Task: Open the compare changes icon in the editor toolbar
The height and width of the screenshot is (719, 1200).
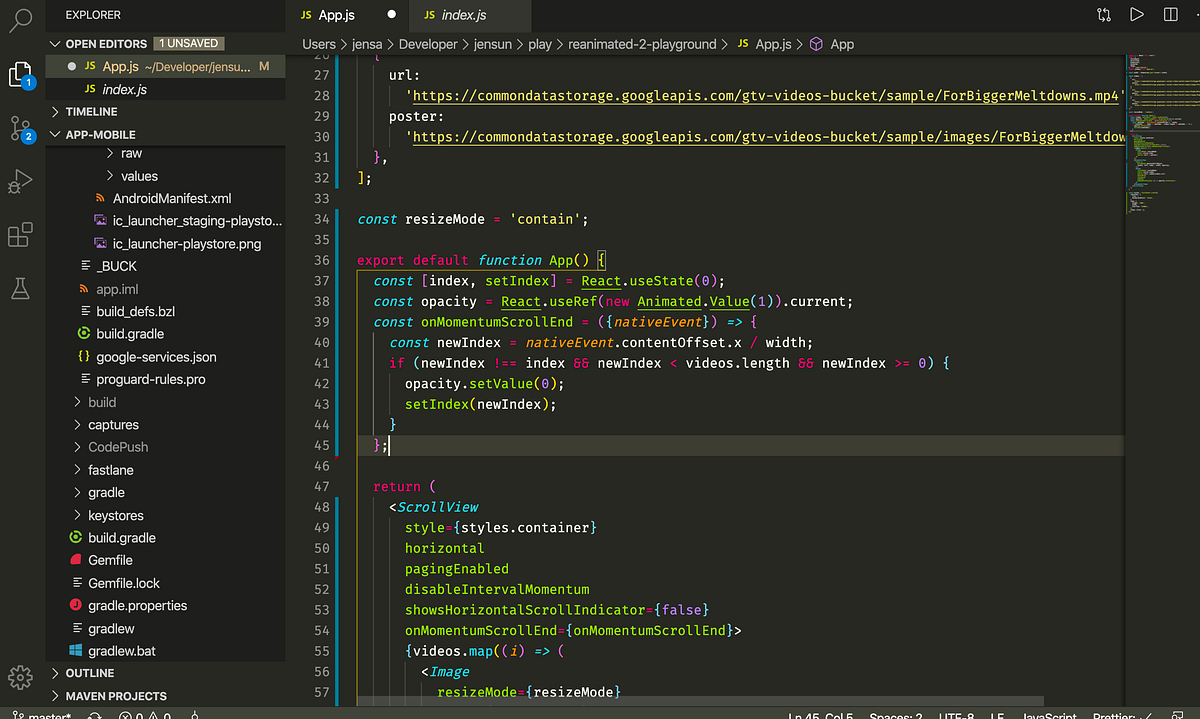Action: click(1103, 15)
